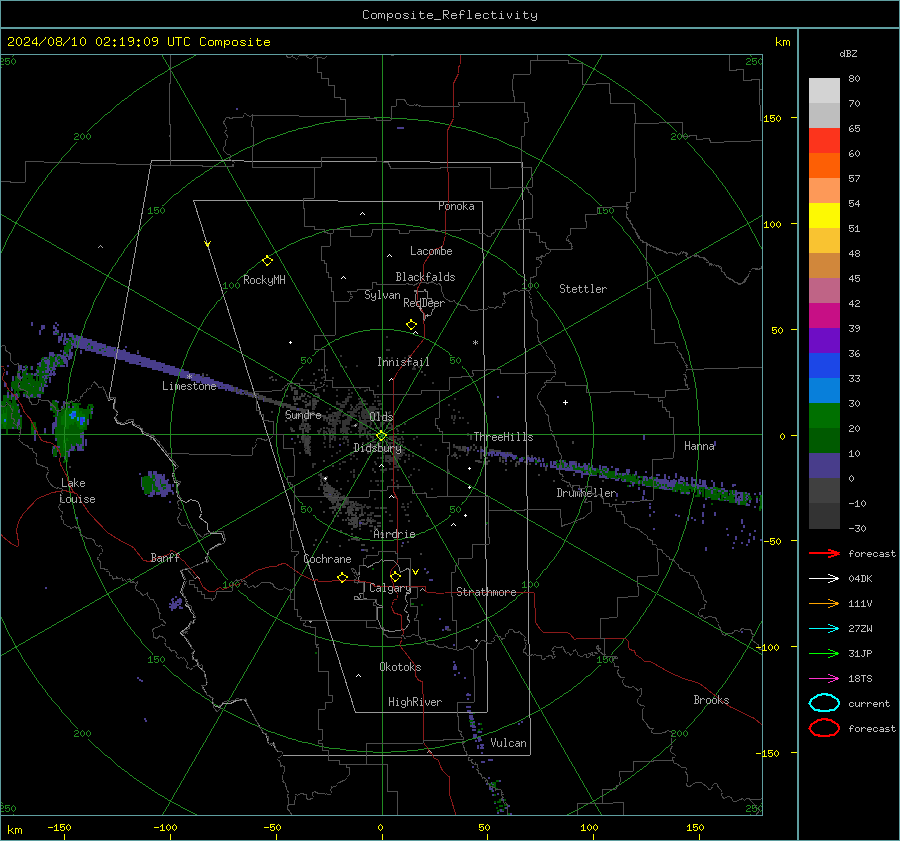Viewport: 900px width, 841px height.
Task: Pick the light gray 80 dBZ color swatch
Action: click(x=824, y=91)
